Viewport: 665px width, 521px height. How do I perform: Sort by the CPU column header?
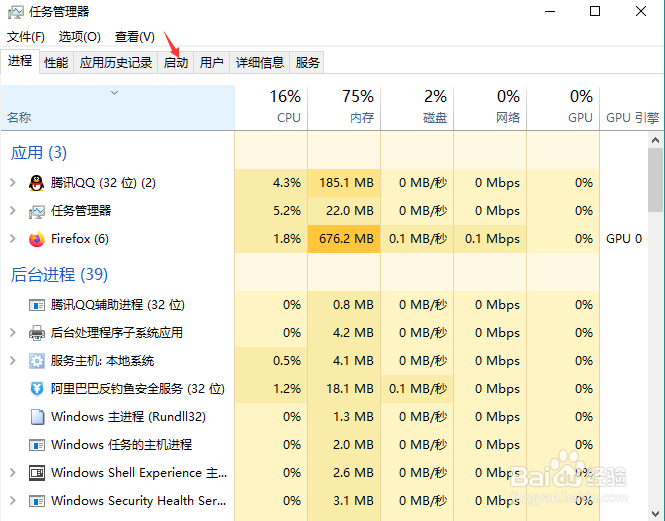[x=271, y=107]
